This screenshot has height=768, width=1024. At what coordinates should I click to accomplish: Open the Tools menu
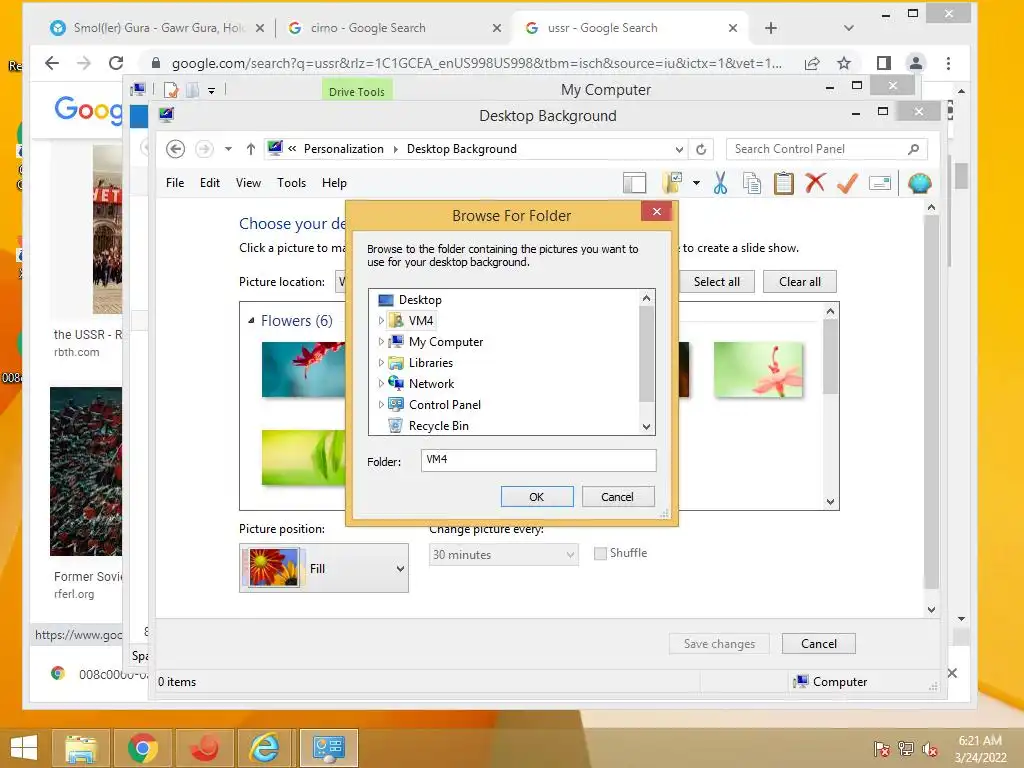pyautogui.click(x=291, y=183)
